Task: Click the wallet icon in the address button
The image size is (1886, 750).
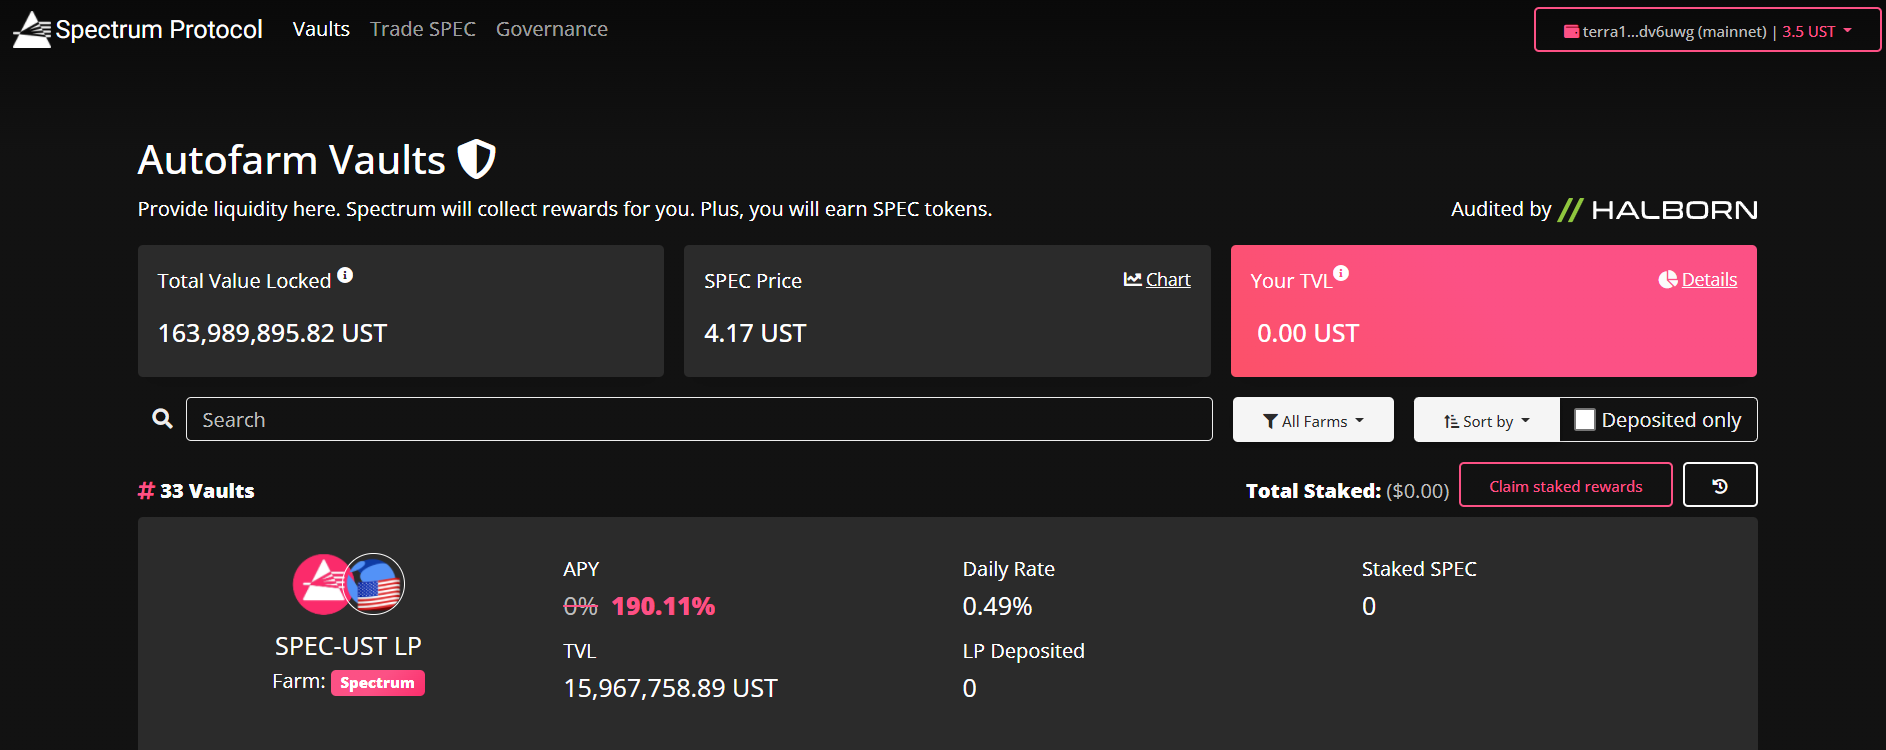Action: (1571, 31)
